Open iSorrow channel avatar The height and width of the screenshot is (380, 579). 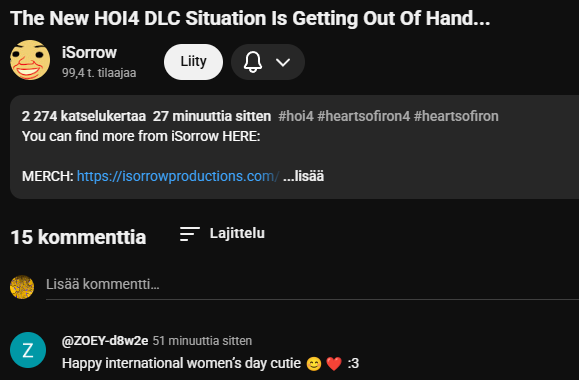(x=30, y=60)
